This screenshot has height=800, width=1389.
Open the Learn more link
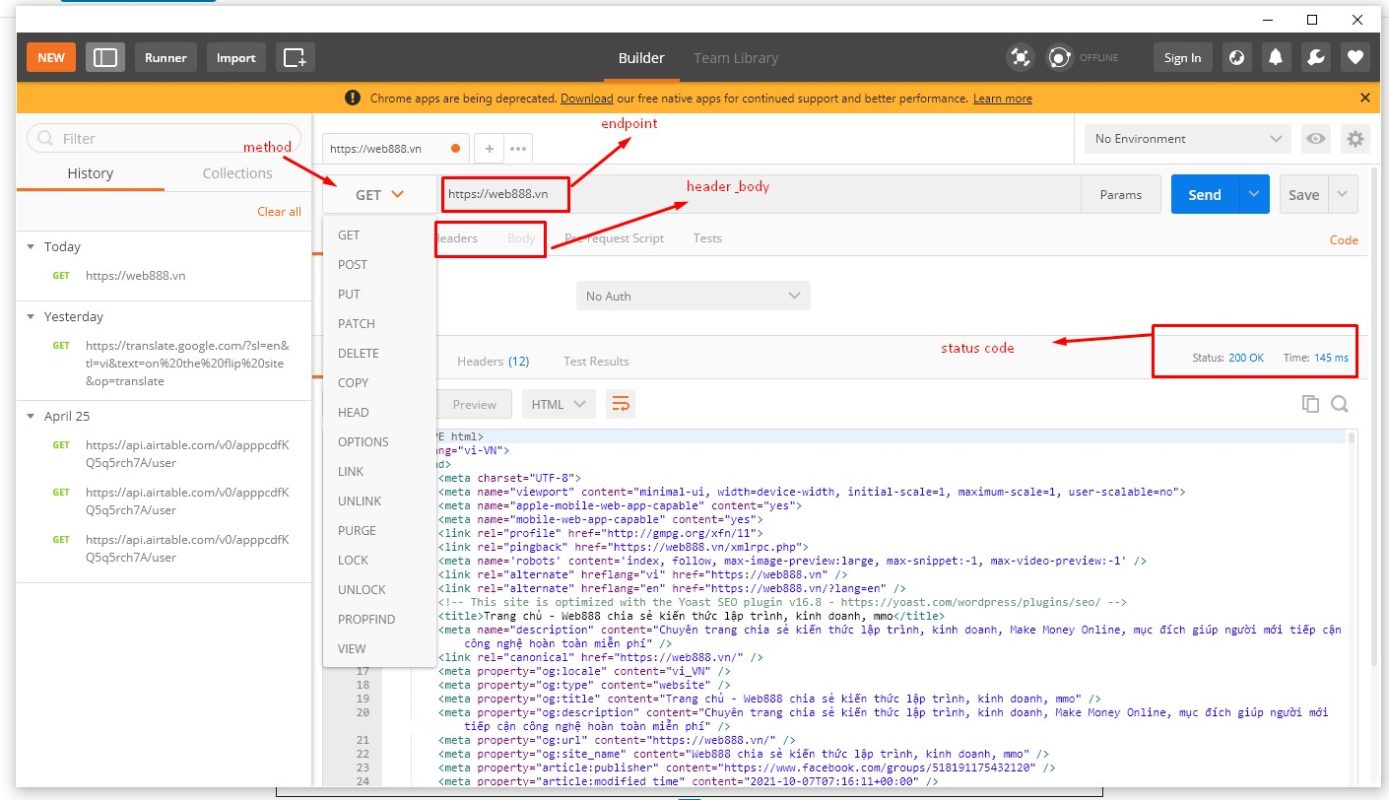point(1002,99)
